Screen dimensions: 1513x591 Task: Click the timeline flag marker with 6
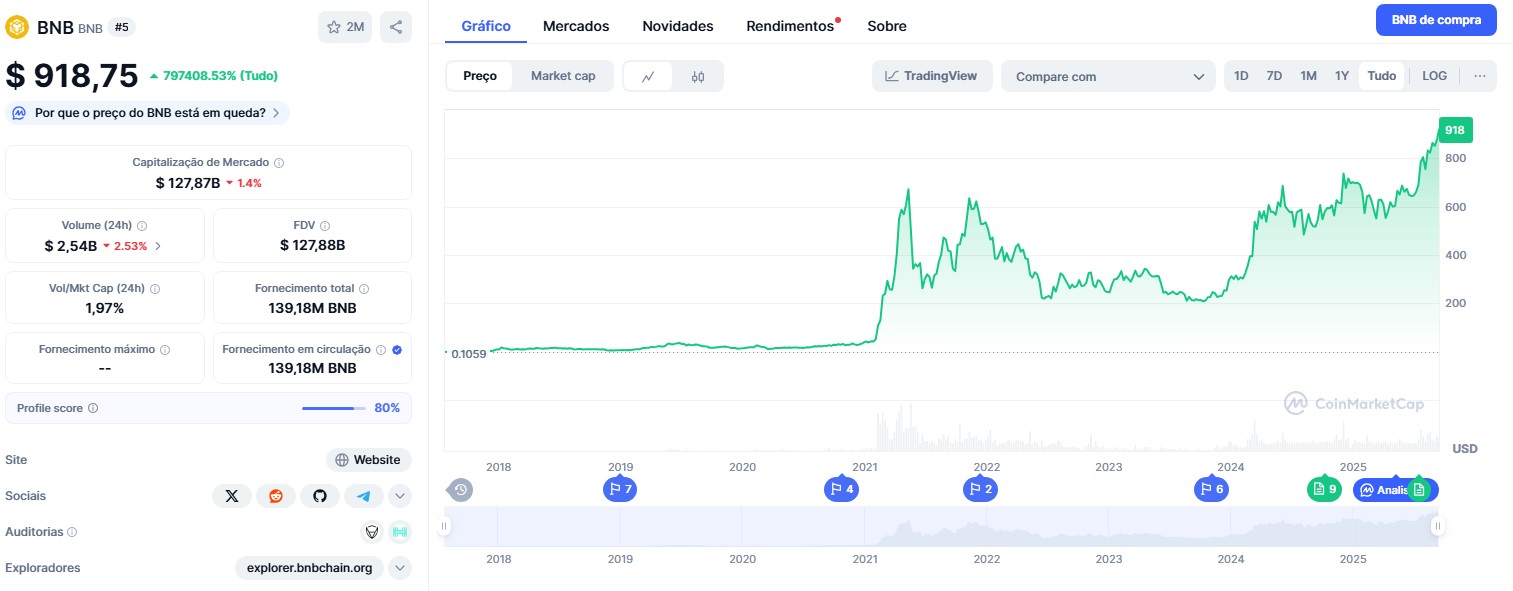tap(1211, 489)
